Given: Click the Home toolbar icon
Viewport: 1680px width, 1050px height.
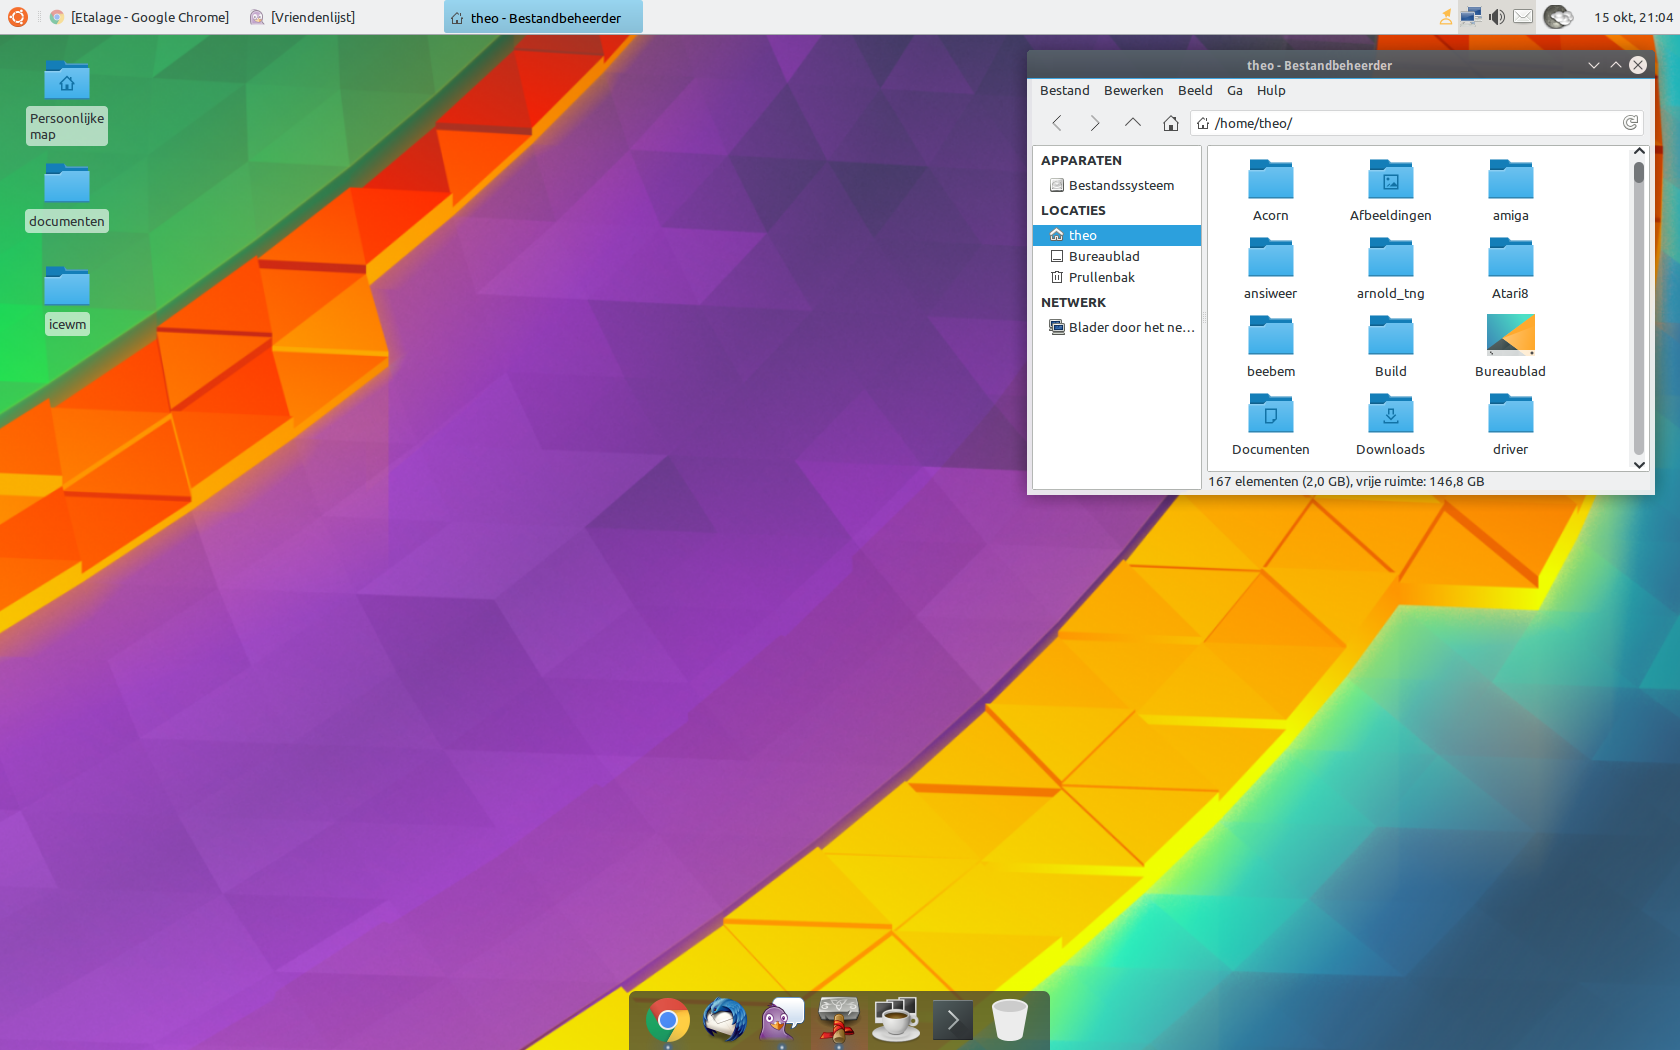Looking at the screenshot, I should coord(1171,123).
